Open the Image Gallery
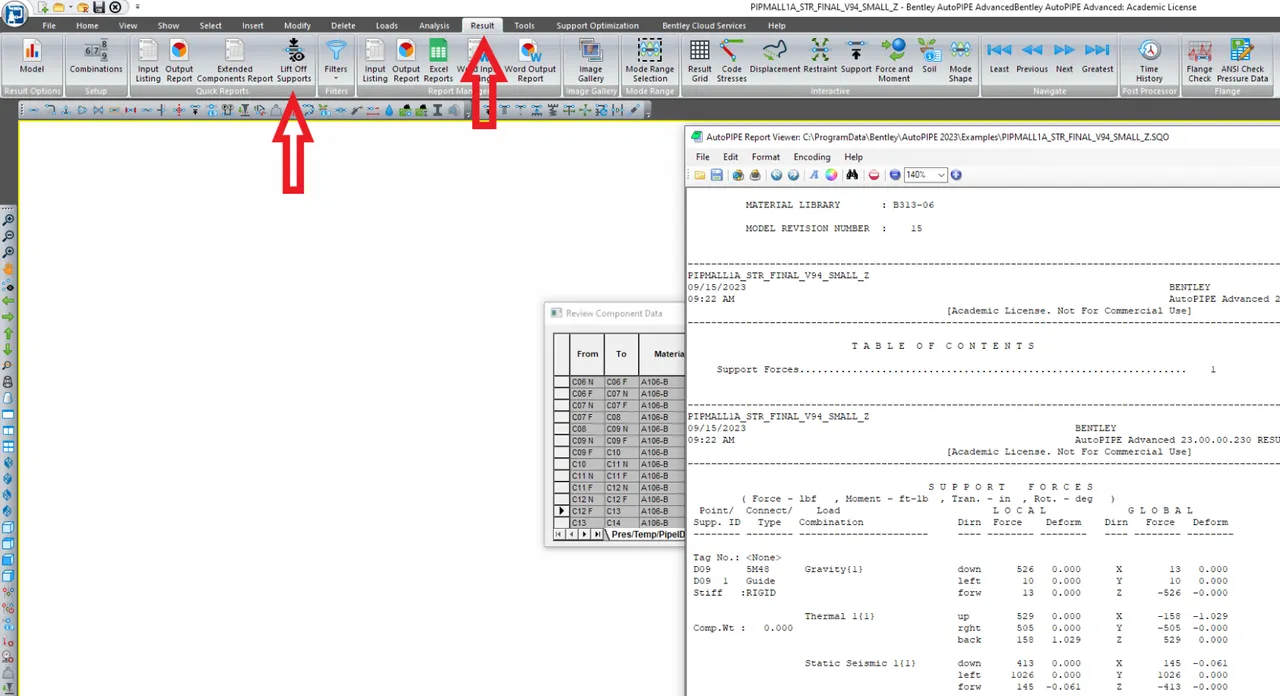Screen dimensions: 1280x696 coord(591,62)
